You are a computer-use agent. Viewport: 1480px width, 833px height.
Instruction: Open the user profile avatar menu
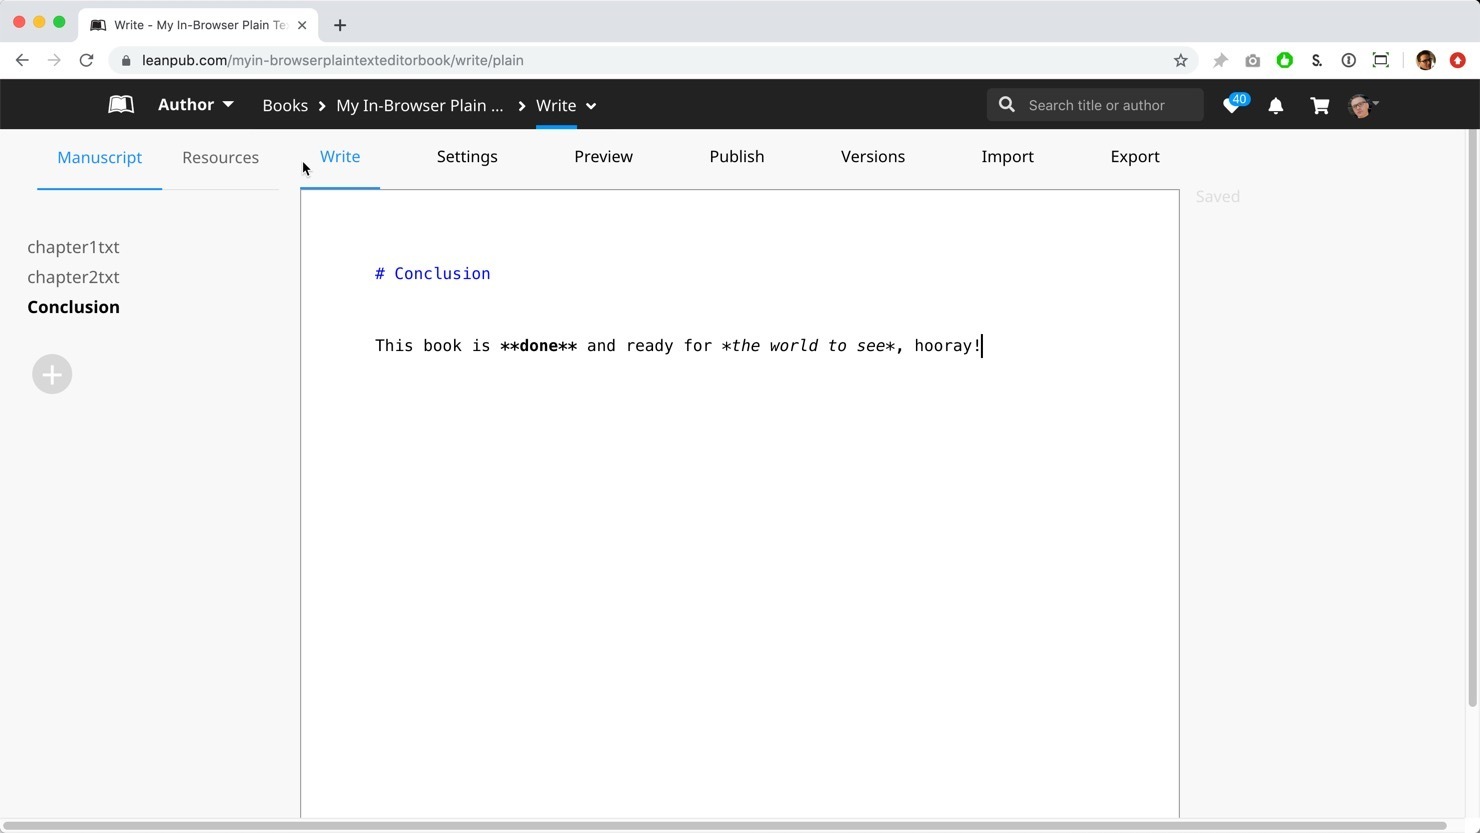click(1362, 105)
